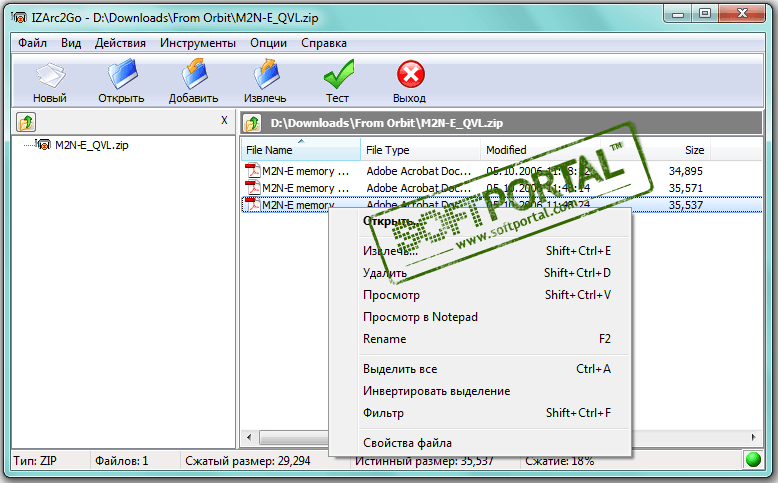Viewport: 778px width, 483px height.
Task: Run archive test with green checkmark
Action: (x=338, y=74)
